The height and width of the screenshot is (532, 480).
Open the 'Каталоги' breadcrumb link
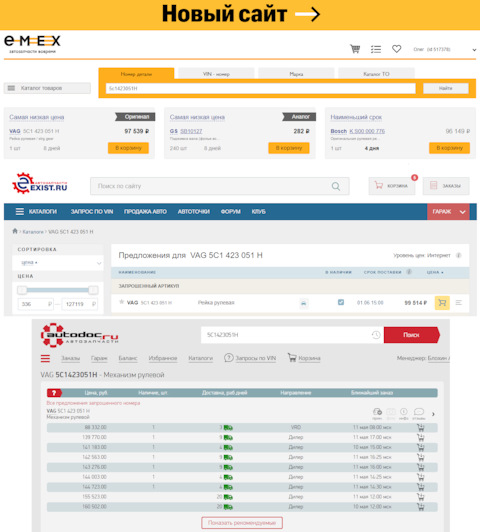coord(33,232)
